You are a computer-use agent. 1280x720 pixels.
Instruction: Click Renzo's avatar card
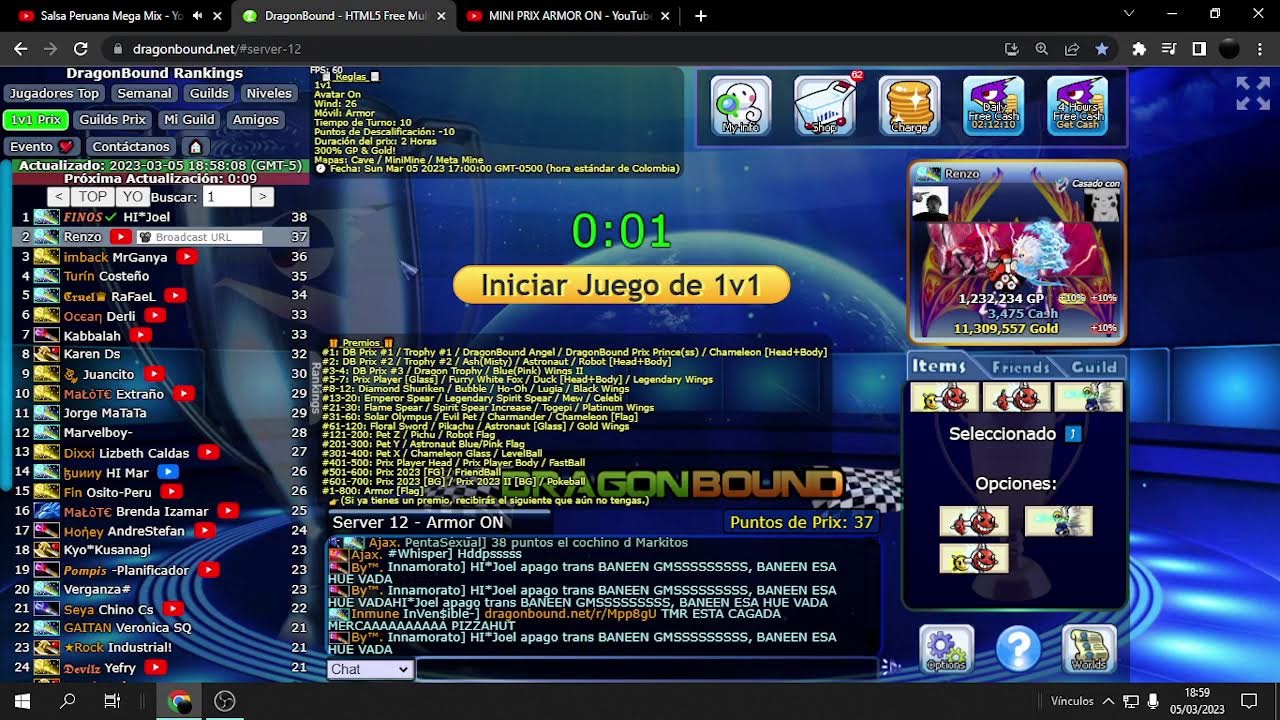pos(1017,252)
